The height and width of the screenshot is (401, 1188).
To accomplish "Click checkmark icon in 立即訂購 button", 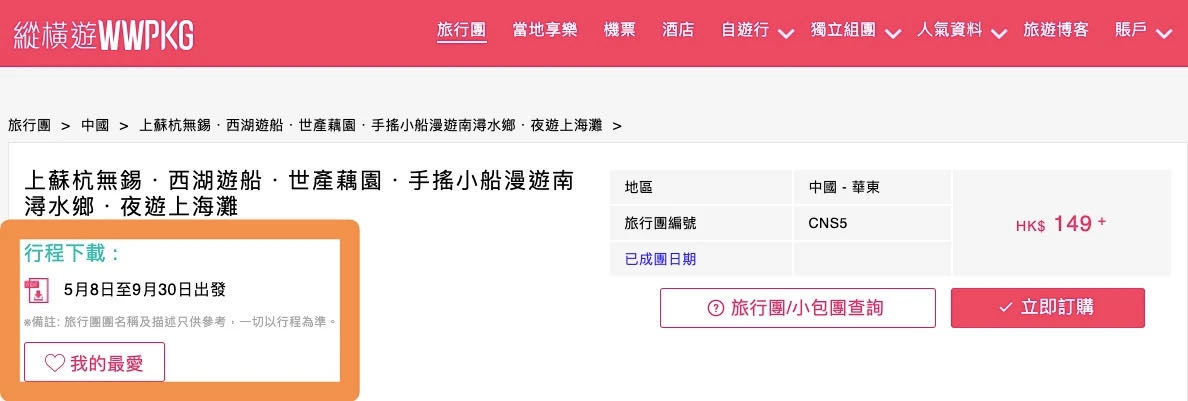I will [x=1005, y=308].
